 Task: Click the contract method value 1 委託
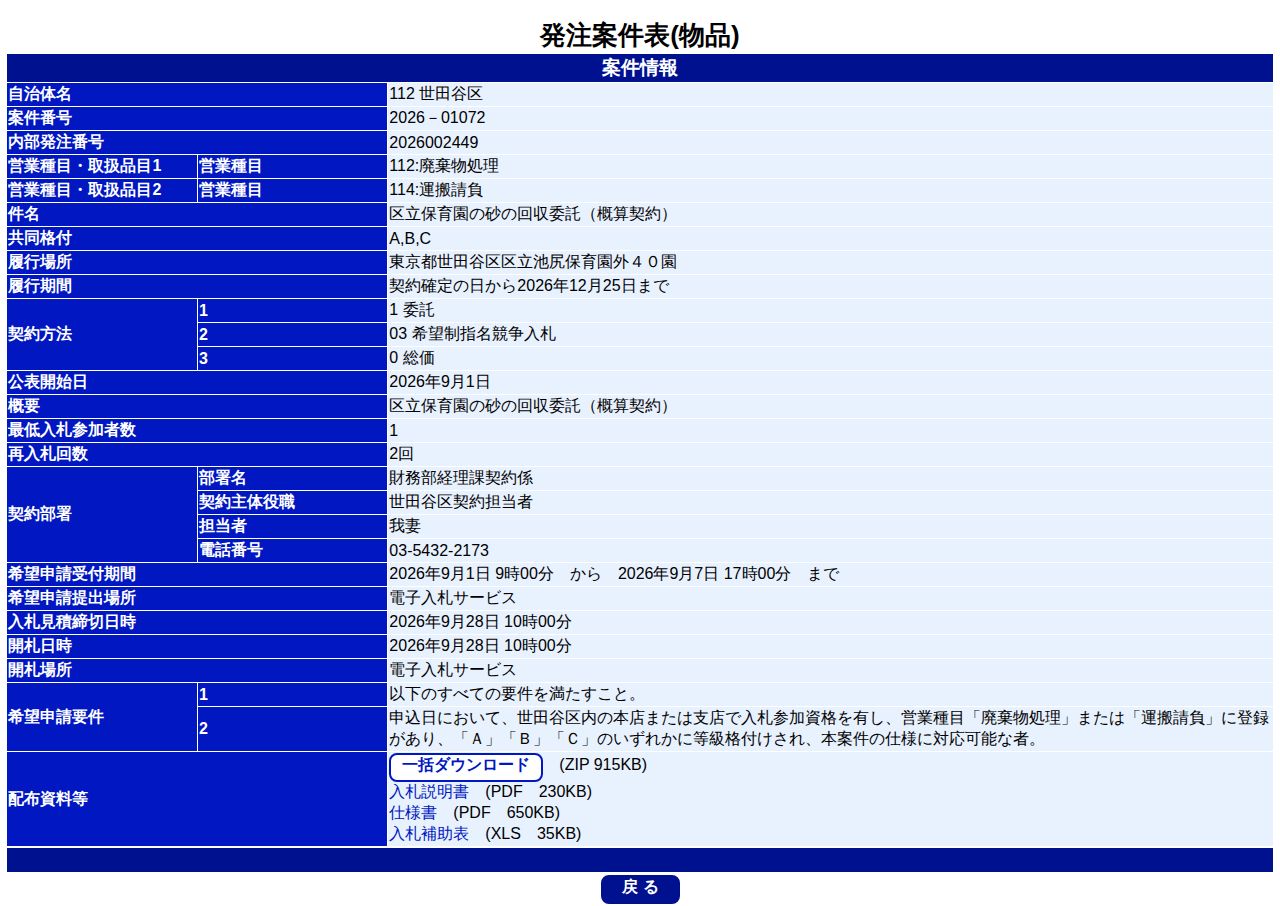pos(411,310)
